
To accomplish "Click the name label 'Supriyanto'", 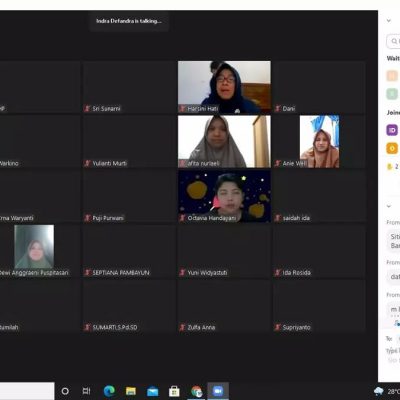I will point(297,327).
